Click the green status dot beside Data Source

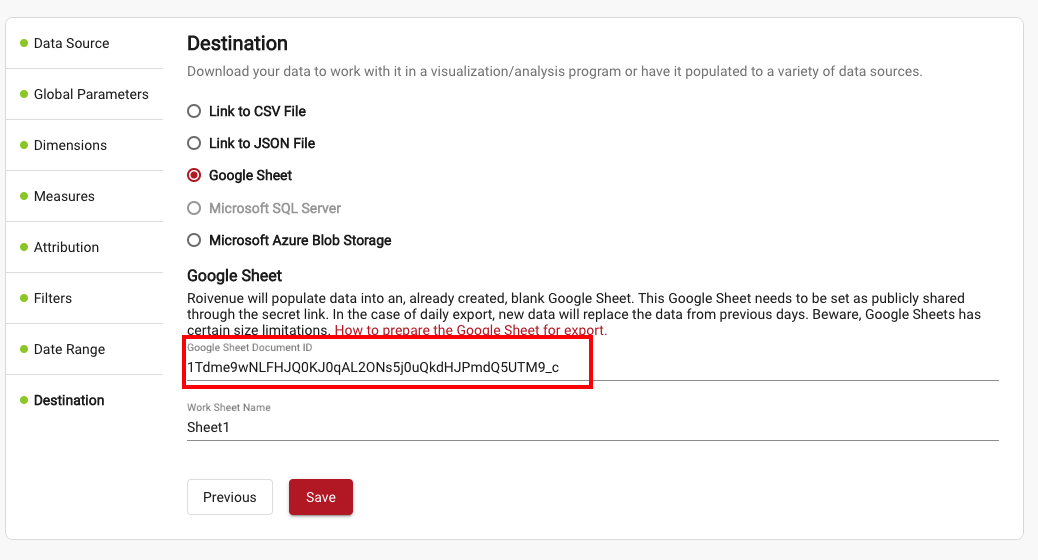pyautogui.click(x=24, y=43)
